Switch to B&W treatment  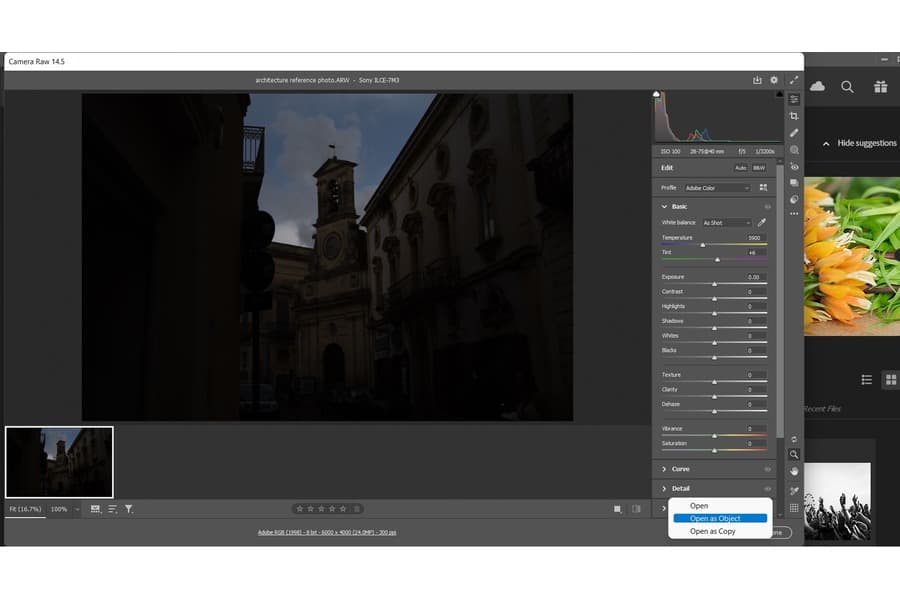pyautogui.click(x=759, y=168)
